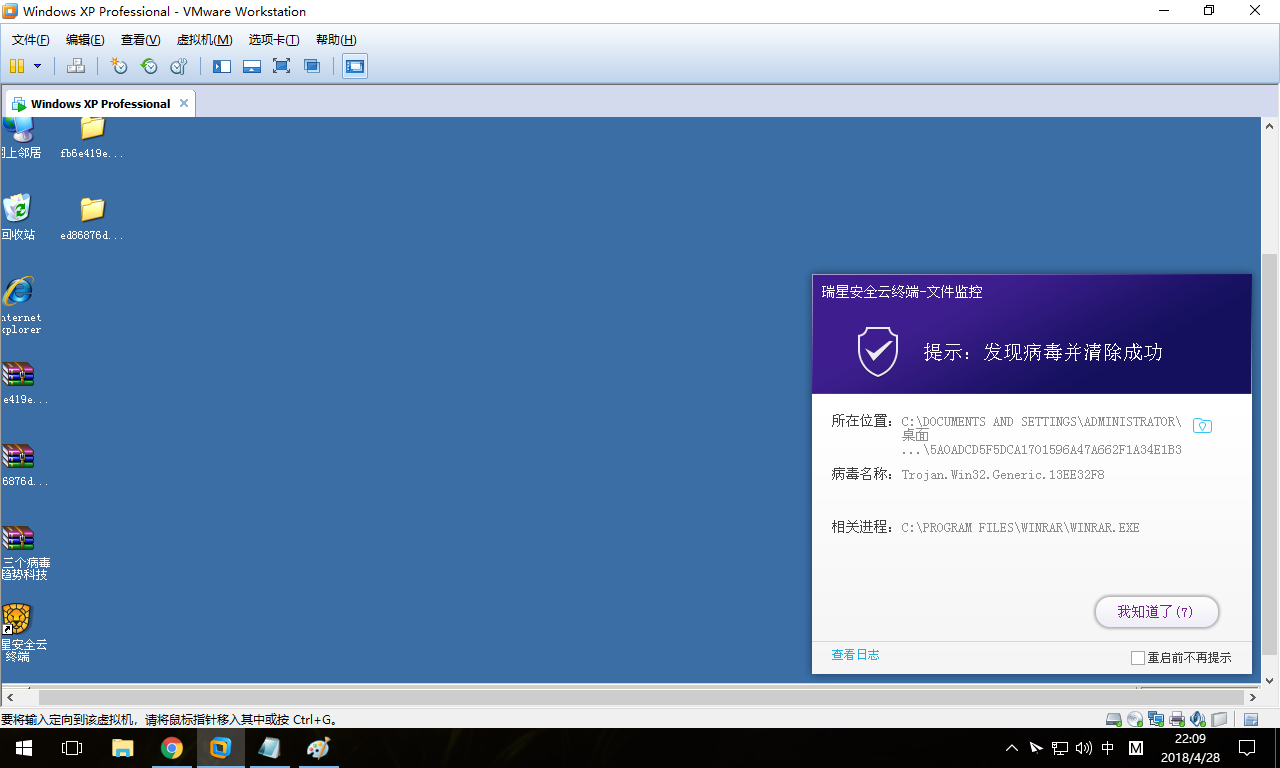The width and height of the screenshot is (1280, 768).
Task: Open the ed86876d folder on the desktop
Action: pyautogui.click(x=92, y=219)
